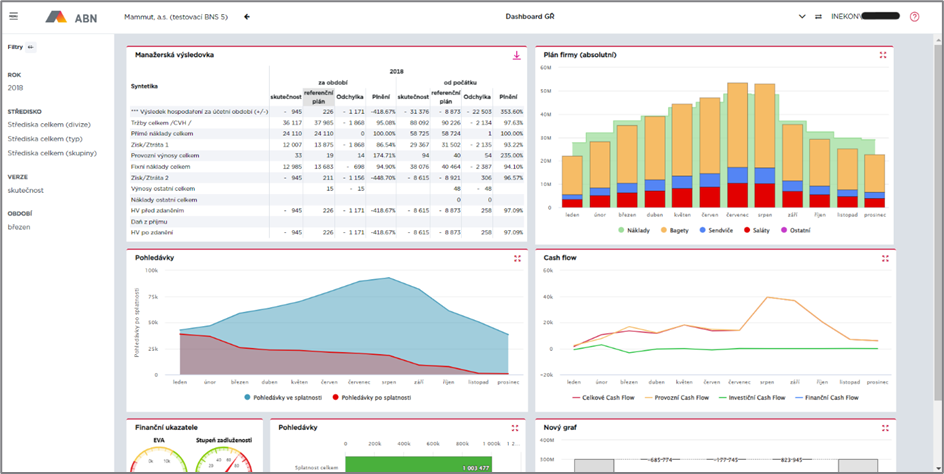
Task: Toggle Náklady legend item
Action: 633,230
